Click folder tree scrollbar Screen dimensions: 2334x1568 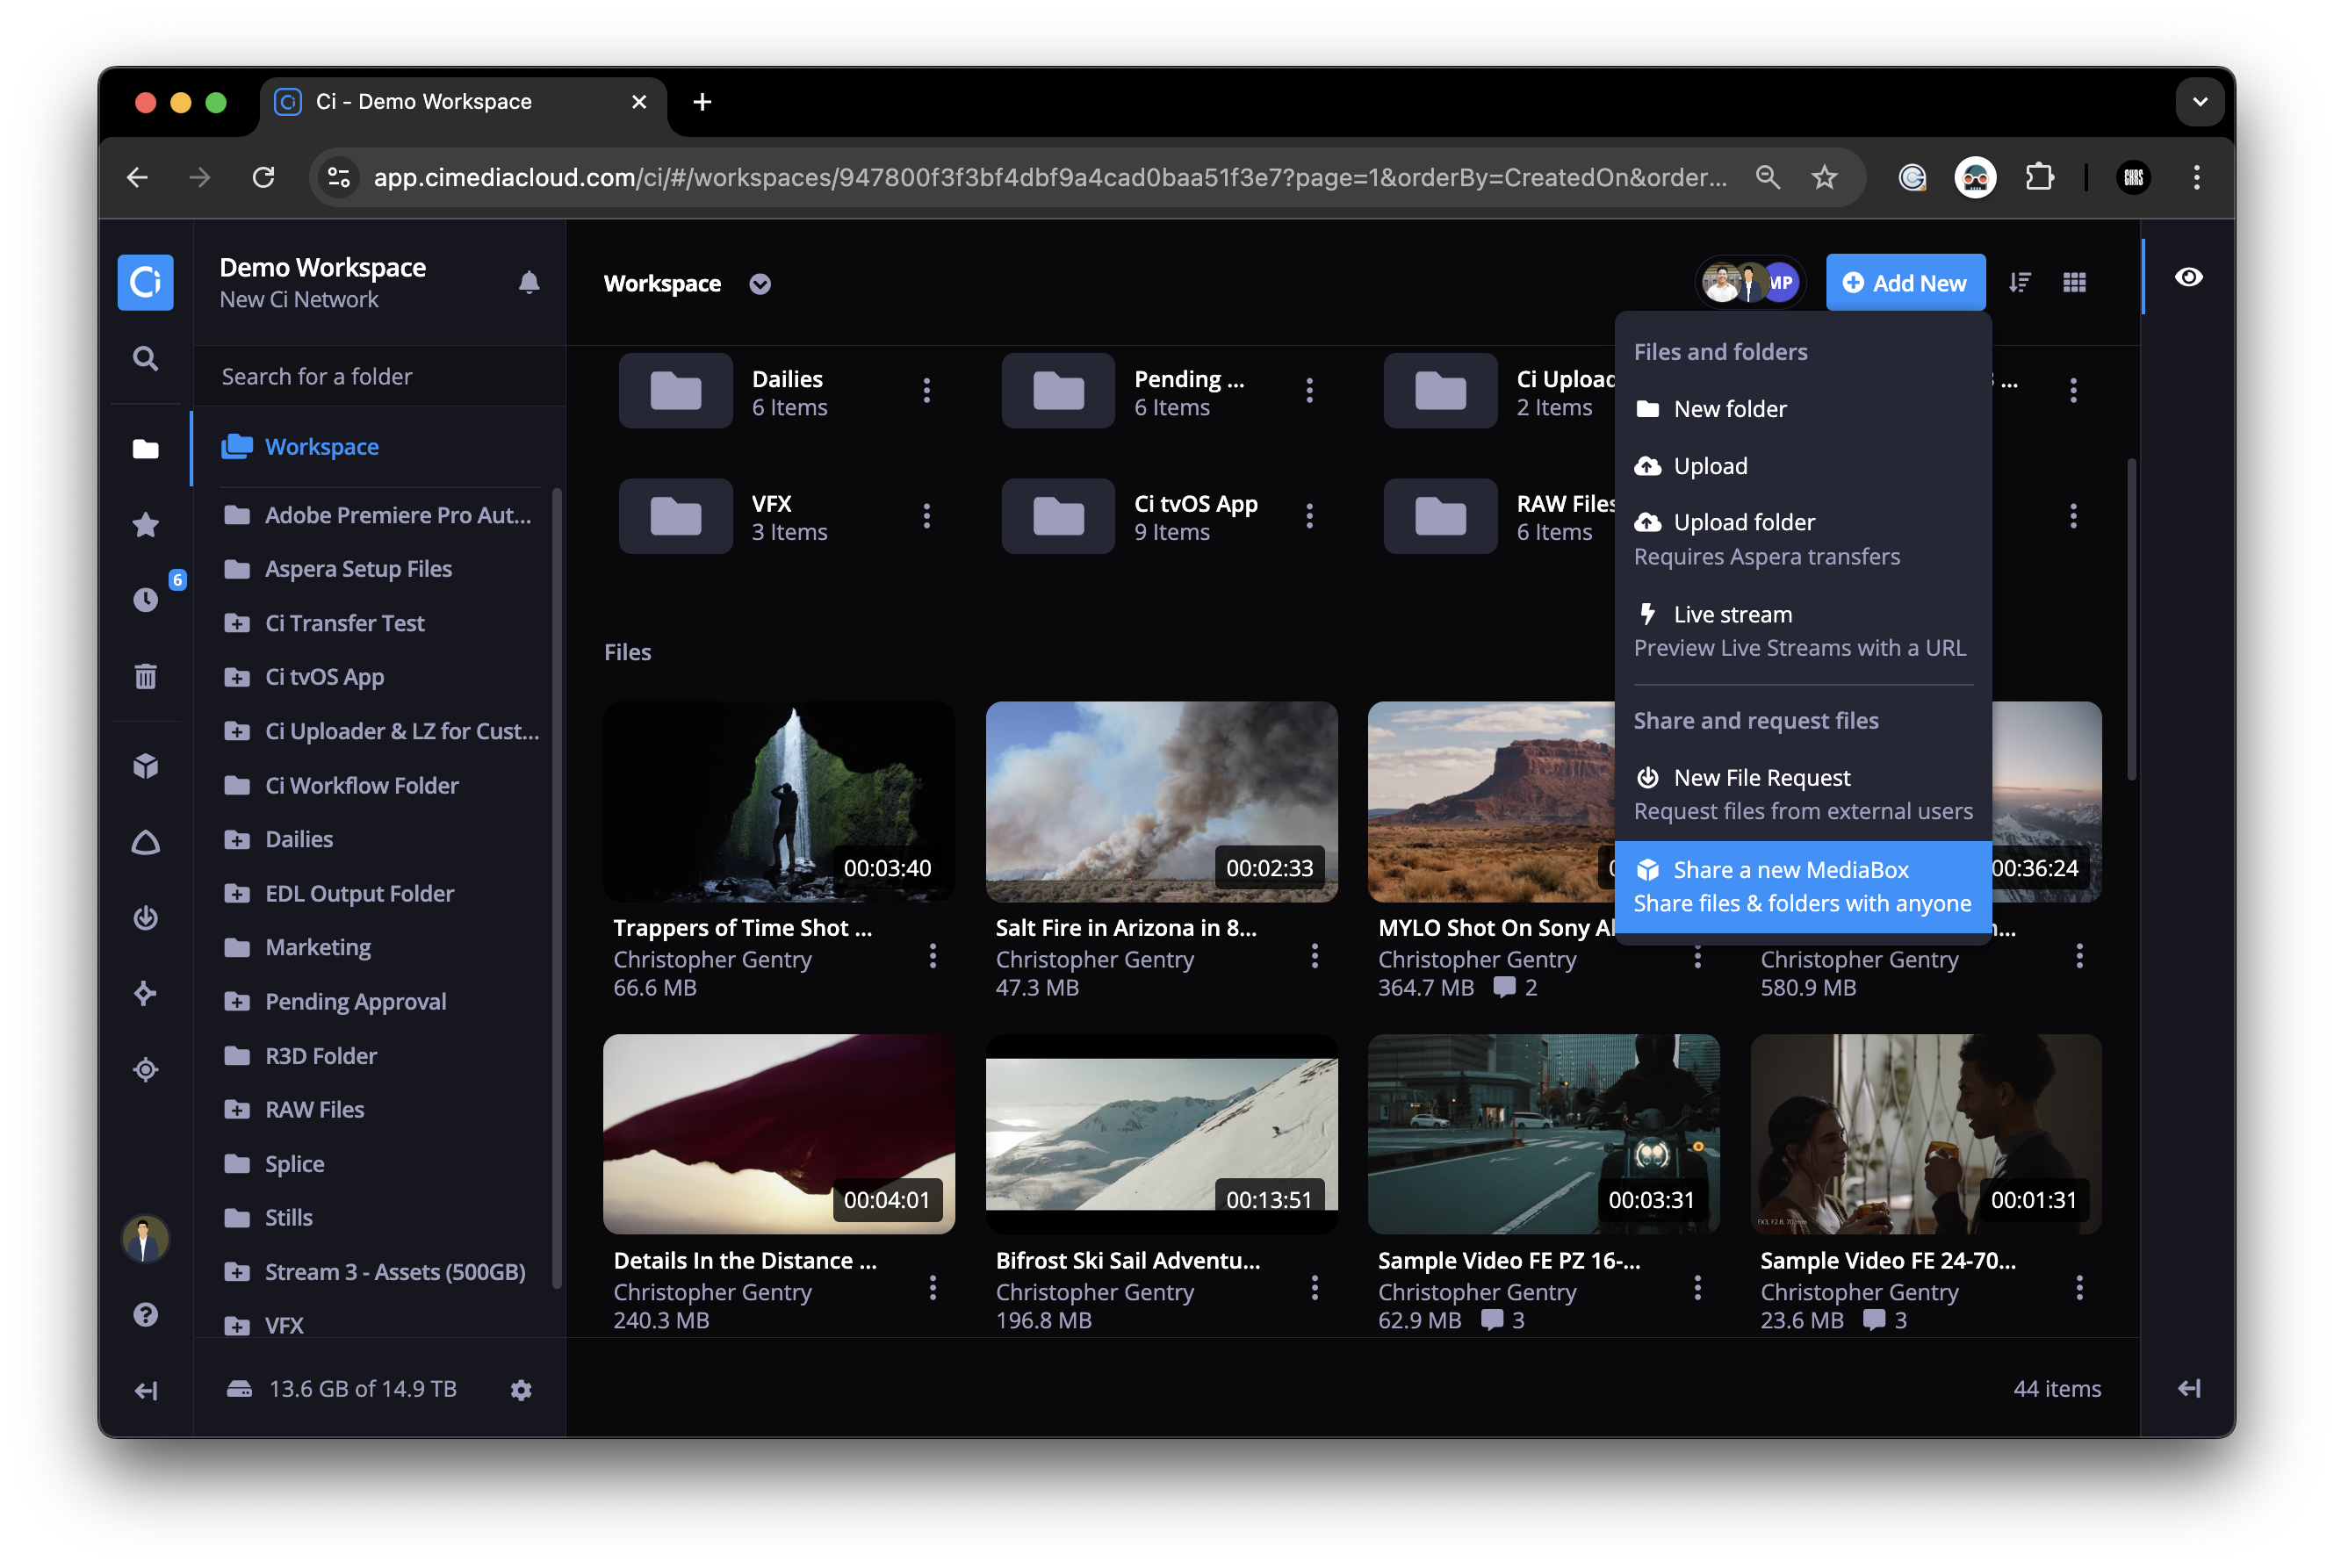click(x=557, y=889)
